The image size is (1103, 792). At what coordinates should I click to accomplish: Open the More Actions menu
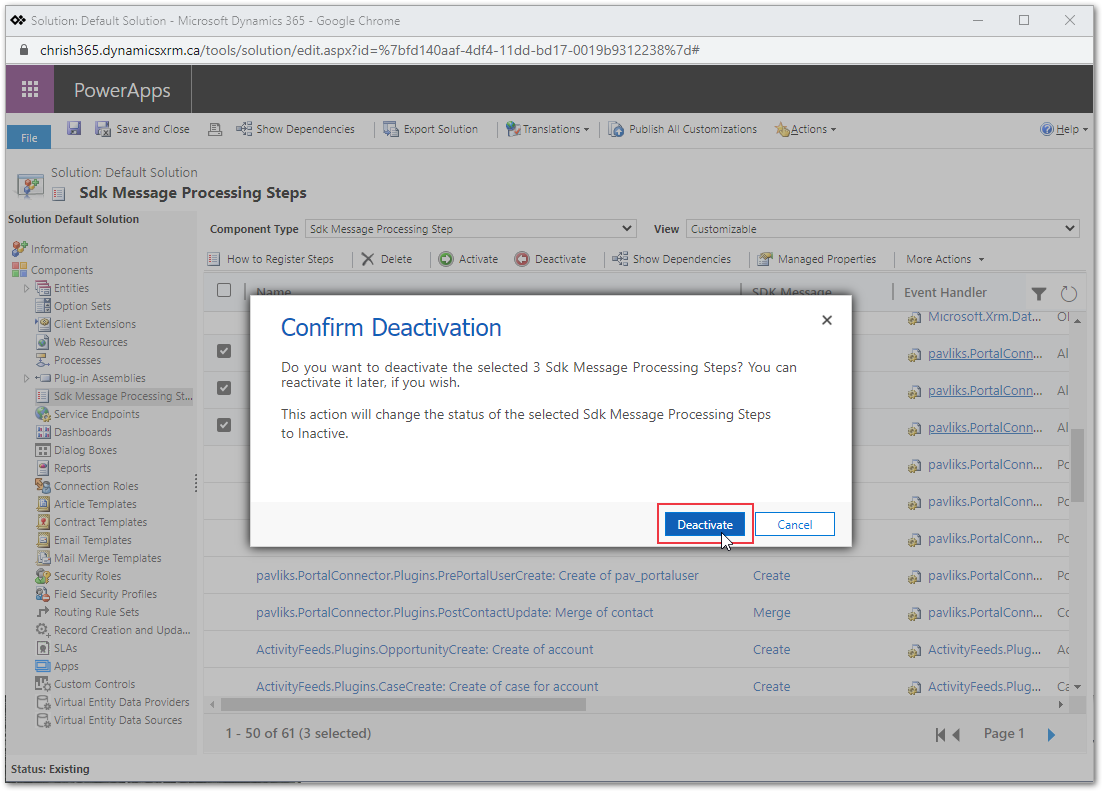pos(945,259)
